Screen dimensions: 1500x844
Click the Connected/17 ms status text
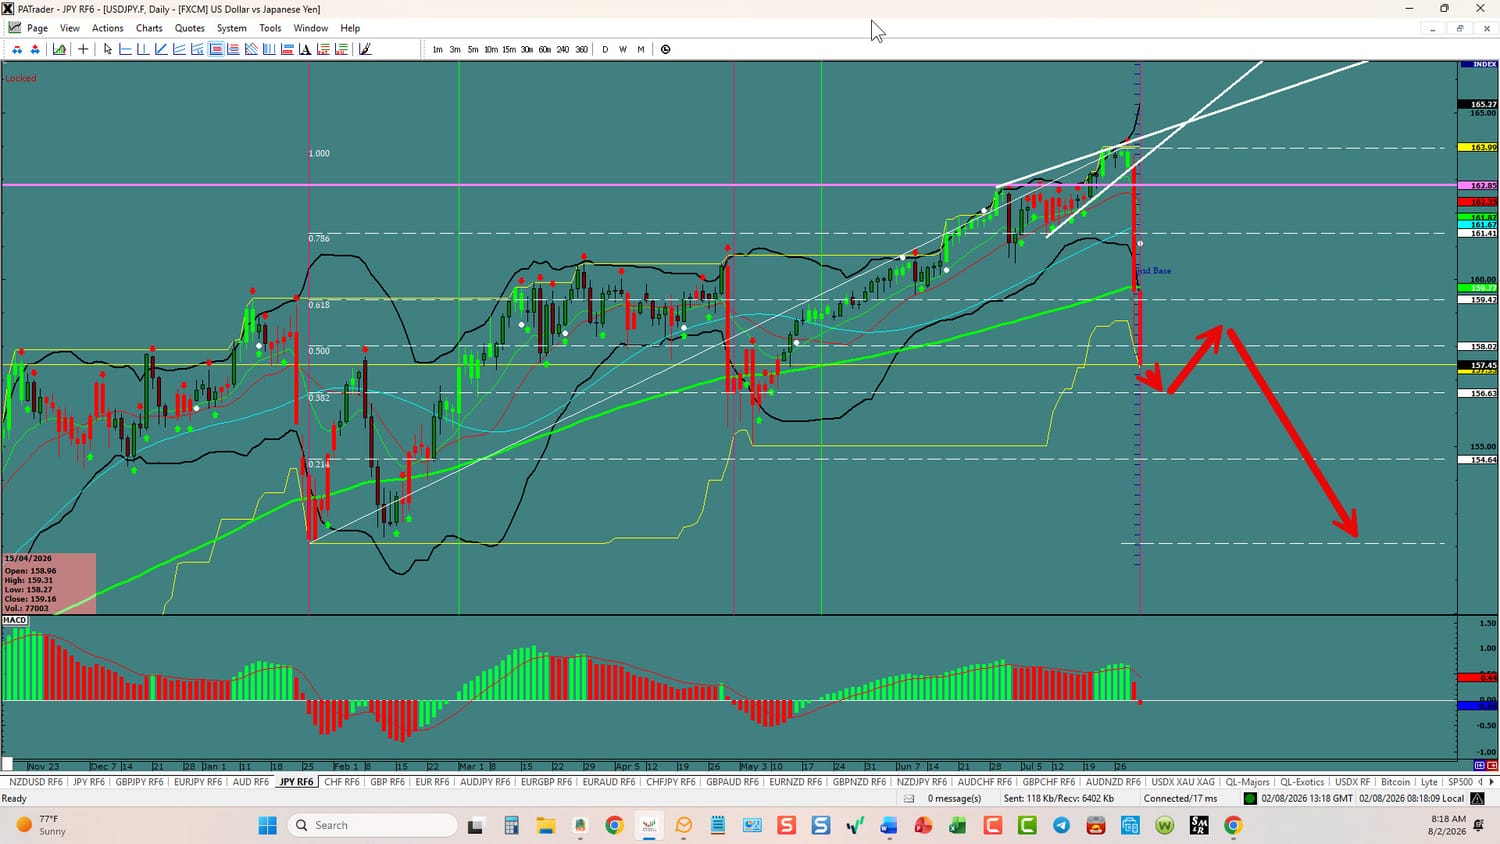pyautogui.click(x=1181, y=798)
